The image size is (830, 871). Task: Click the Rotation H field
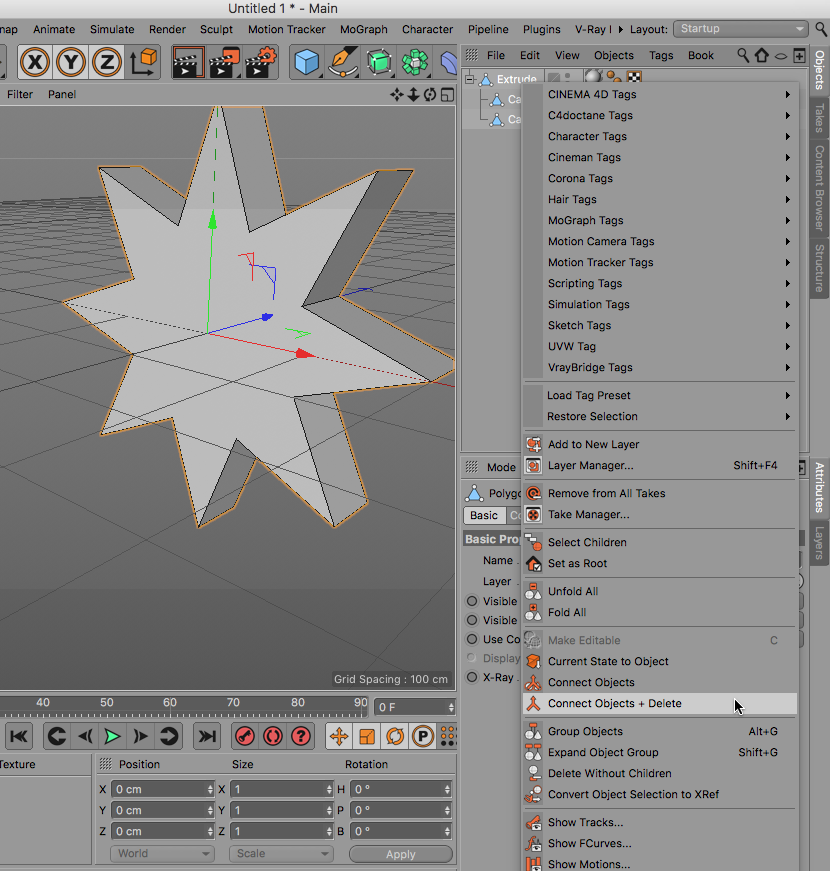click(401, 789)
